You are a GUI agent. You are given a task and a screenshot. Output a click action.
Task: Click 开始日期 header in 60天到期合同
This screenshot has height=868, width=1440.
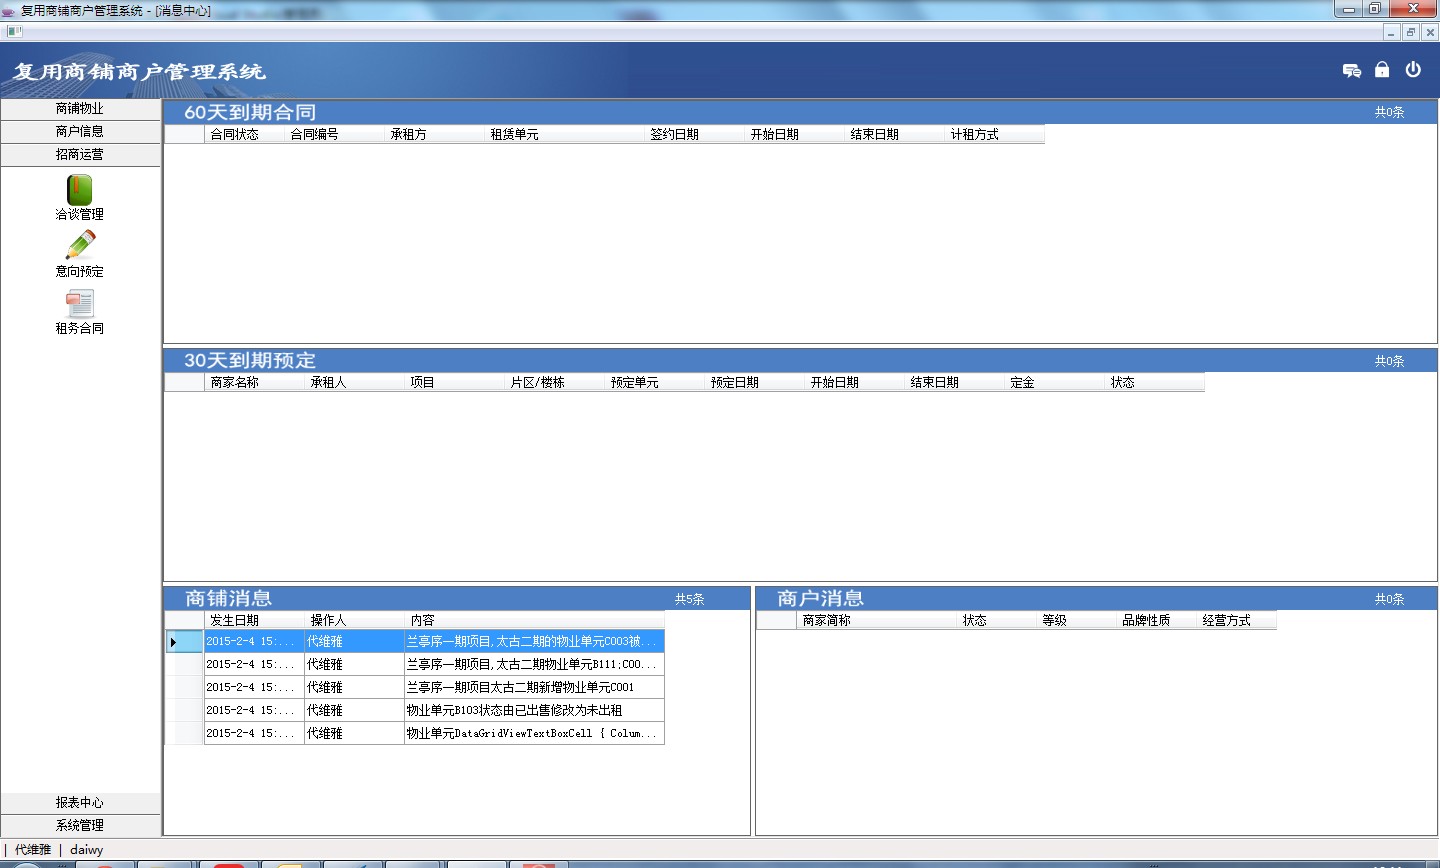pos(795,134)
